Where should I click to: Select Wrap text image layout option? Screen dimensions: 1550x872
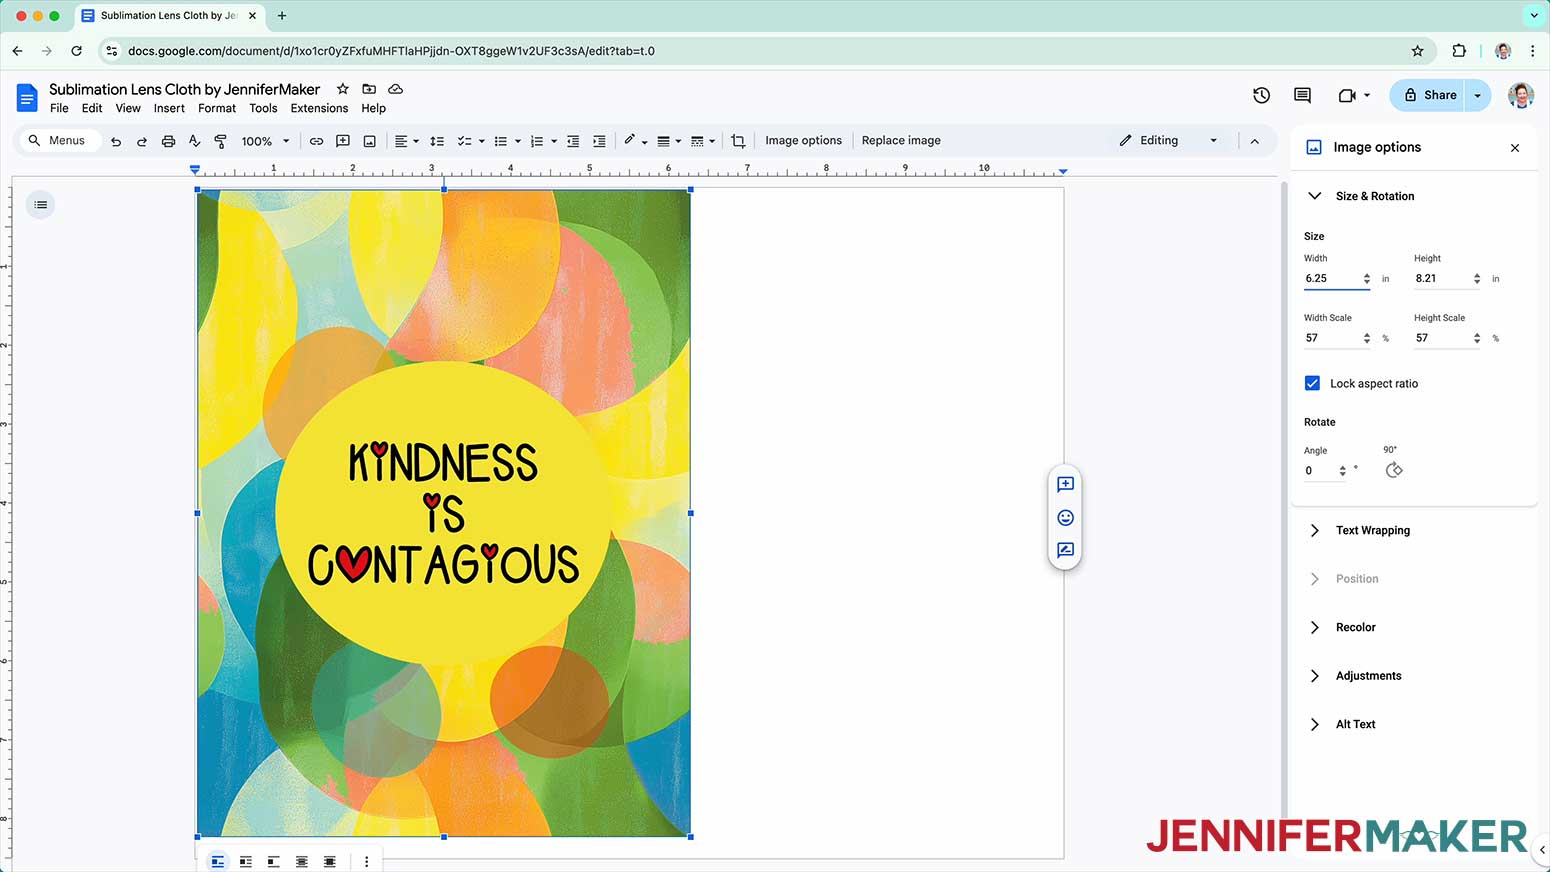245,862
